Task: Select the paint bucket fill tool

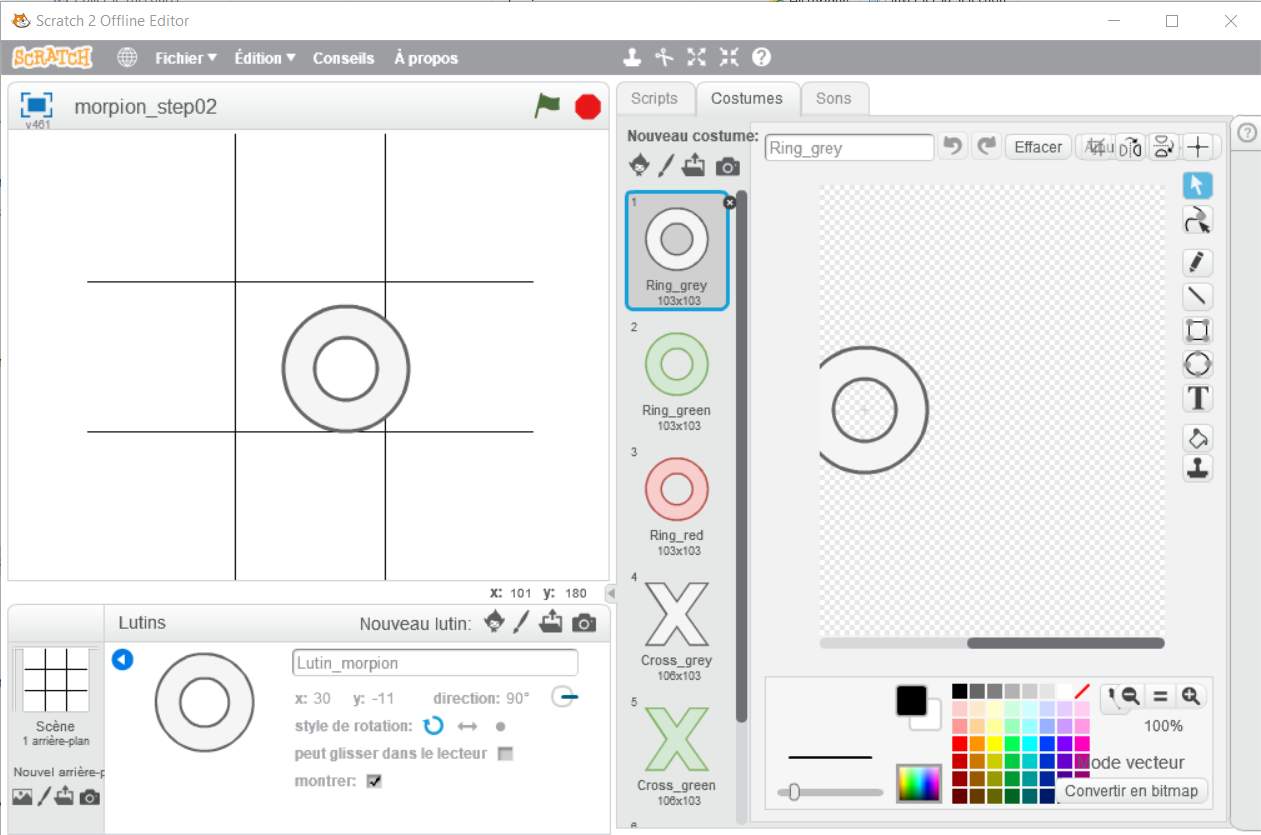Action: [x=1197, y=437]
